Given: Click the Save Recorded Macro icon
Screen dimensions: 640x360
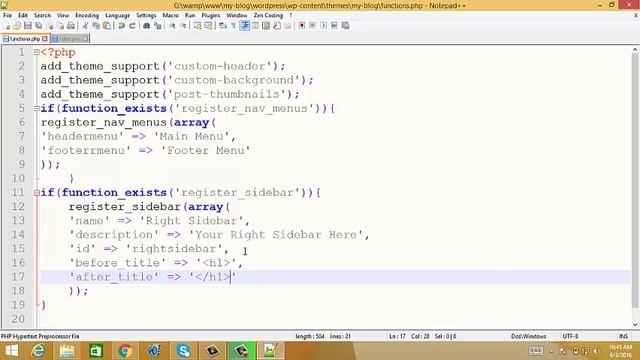Looking at the screenshot, I should pos(345,26).
